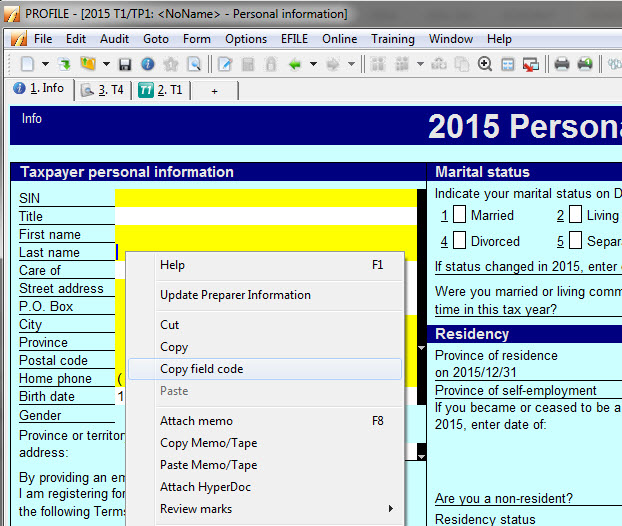
Task: Open the forward arrow history dropdown
Action: (351, 63)
